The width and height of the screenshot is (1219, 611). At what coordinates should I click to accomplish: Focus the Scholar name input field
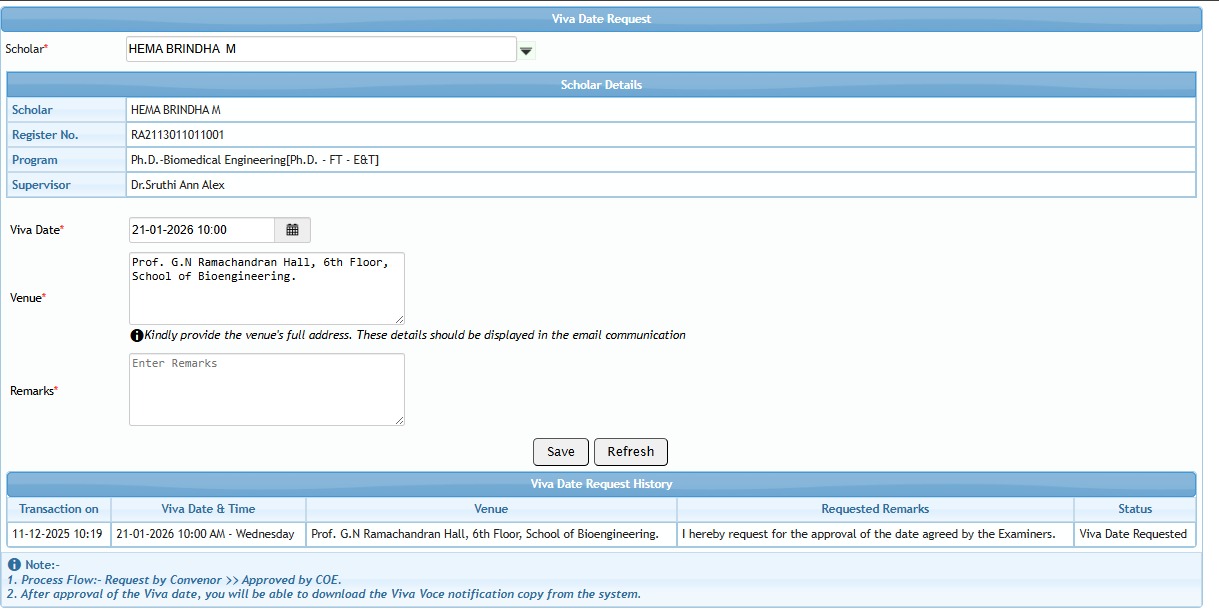(320, 49)
